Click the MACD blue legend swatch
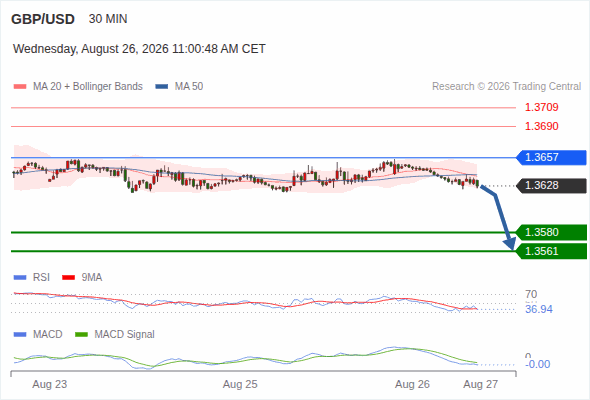Screen dimensions: 590x400 (x=20, y=335)
